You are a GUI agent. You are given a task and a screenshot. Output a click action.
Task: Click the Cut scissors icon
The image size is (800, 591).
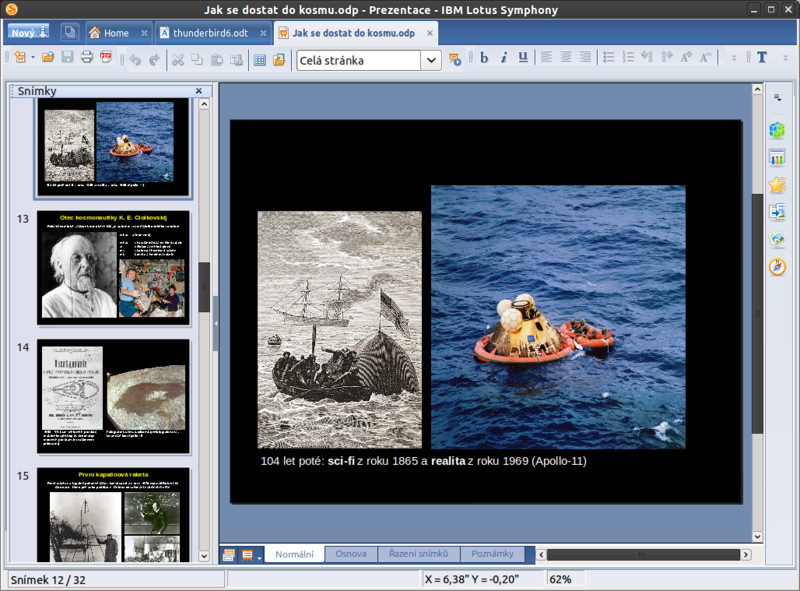click(x=178, y=60)
